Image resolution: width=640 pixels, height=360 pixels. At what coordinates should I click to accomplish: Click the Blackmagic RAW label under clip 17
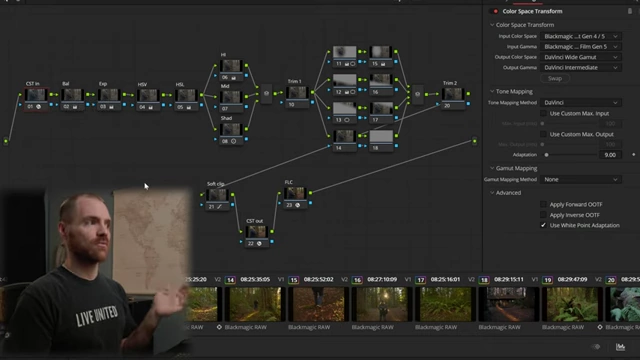[436, 327]
